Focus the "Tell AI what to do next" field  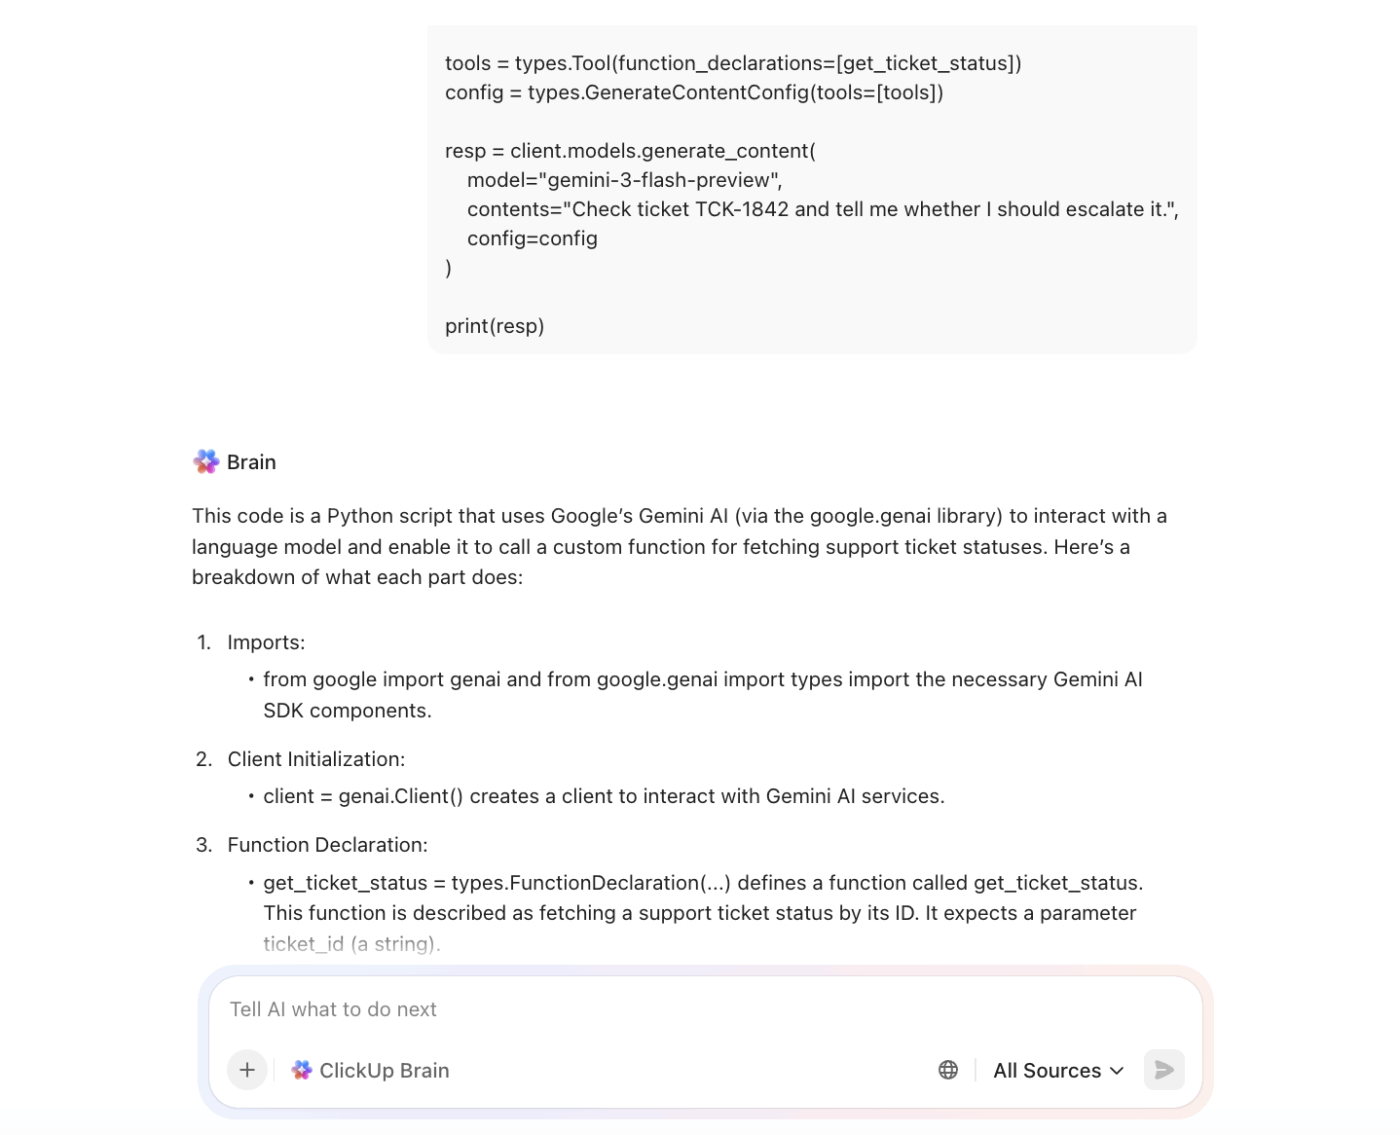[x=600, y=1009]
